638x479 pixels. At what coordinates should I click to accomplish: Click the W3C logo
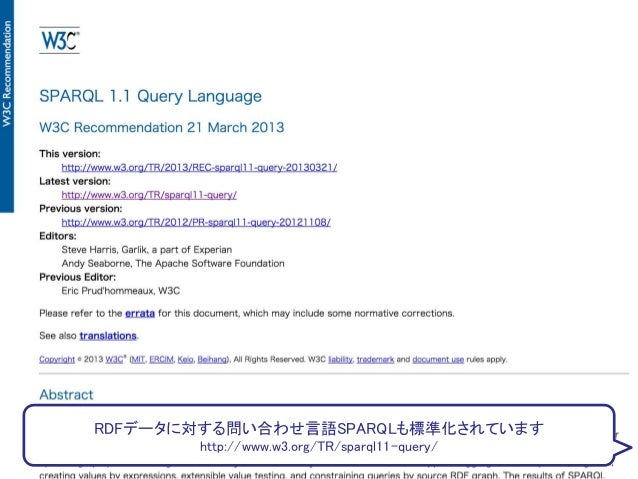click(x=59, y=40)
